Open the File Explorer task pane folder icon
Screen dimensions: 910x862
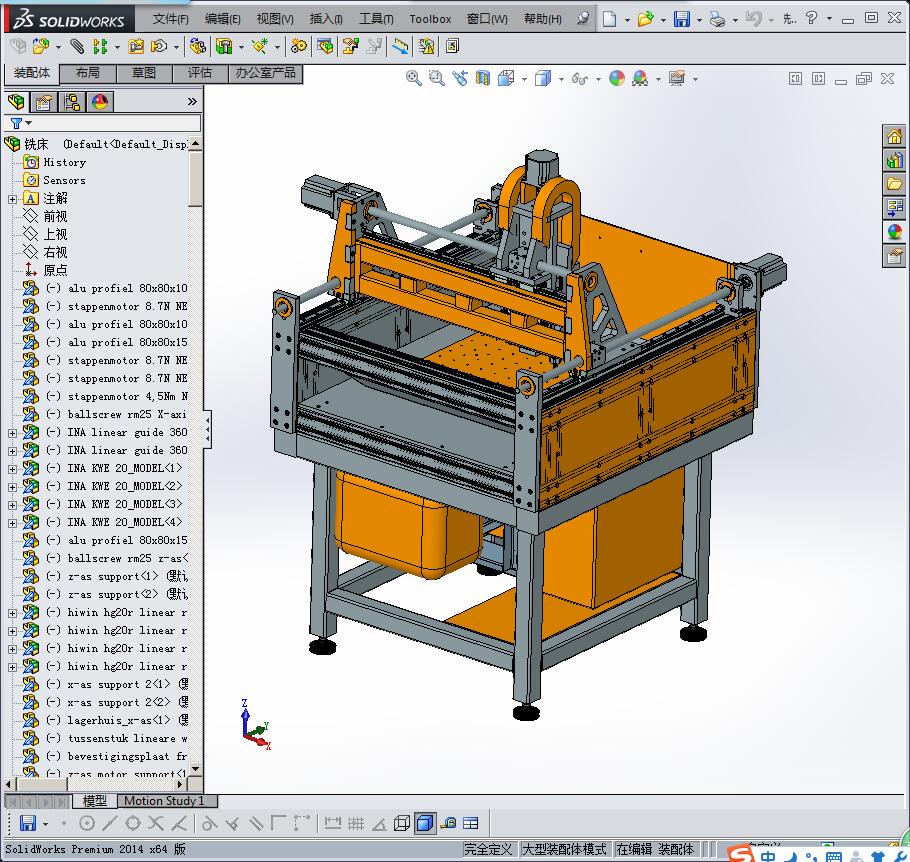pos(894,184)
